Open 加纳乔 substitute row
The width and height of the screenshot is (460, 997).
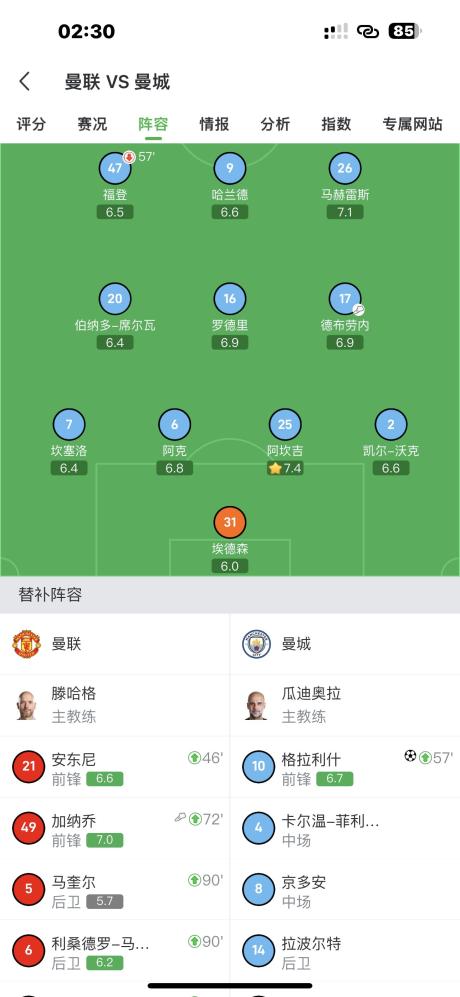pyautogui.click(x=115, y=829)
